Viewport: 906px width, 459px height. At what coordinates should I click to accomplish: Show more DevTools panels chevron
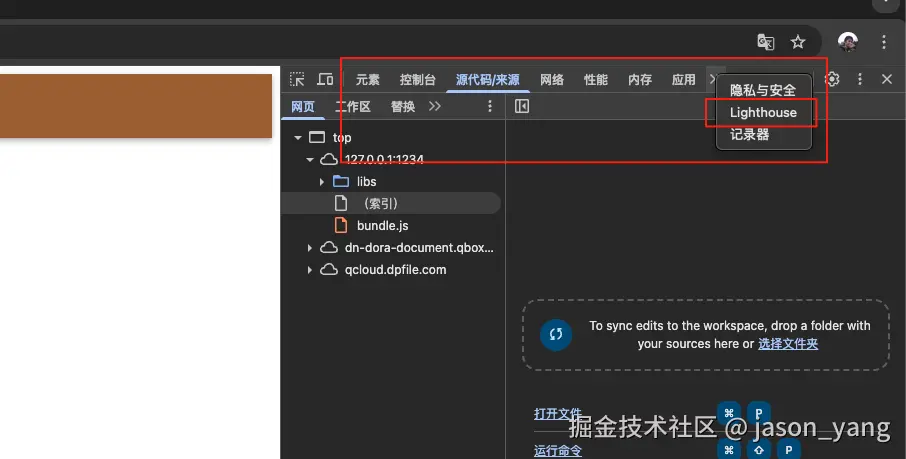pos(712,79)
